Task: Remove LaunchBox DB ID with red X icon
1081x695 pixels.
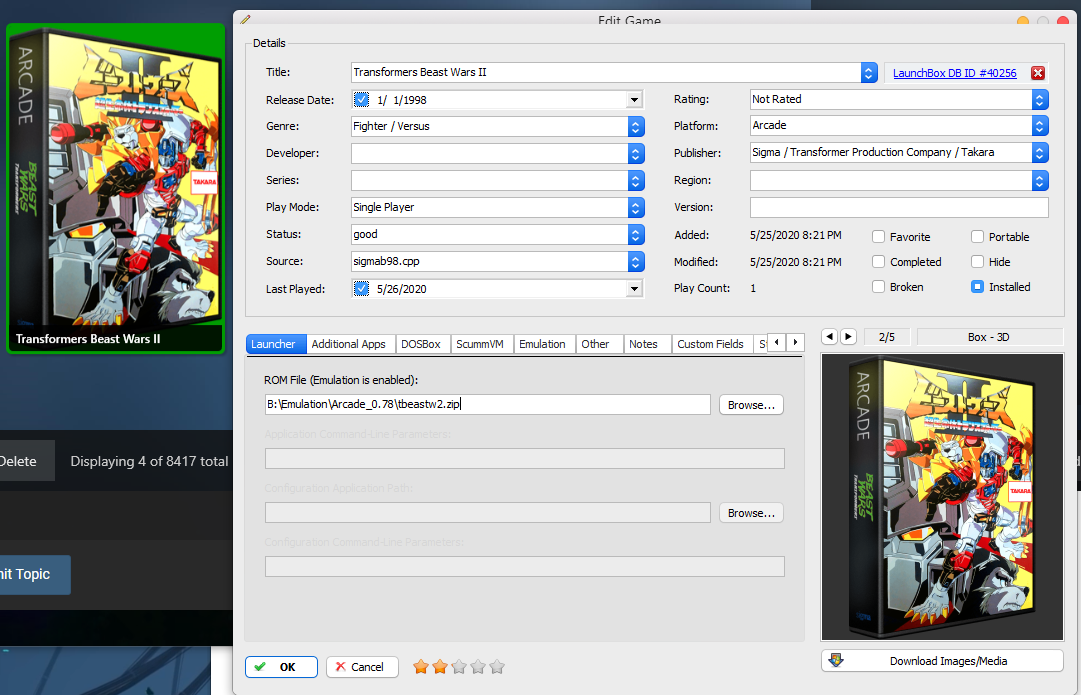Action: [1038, 73]
